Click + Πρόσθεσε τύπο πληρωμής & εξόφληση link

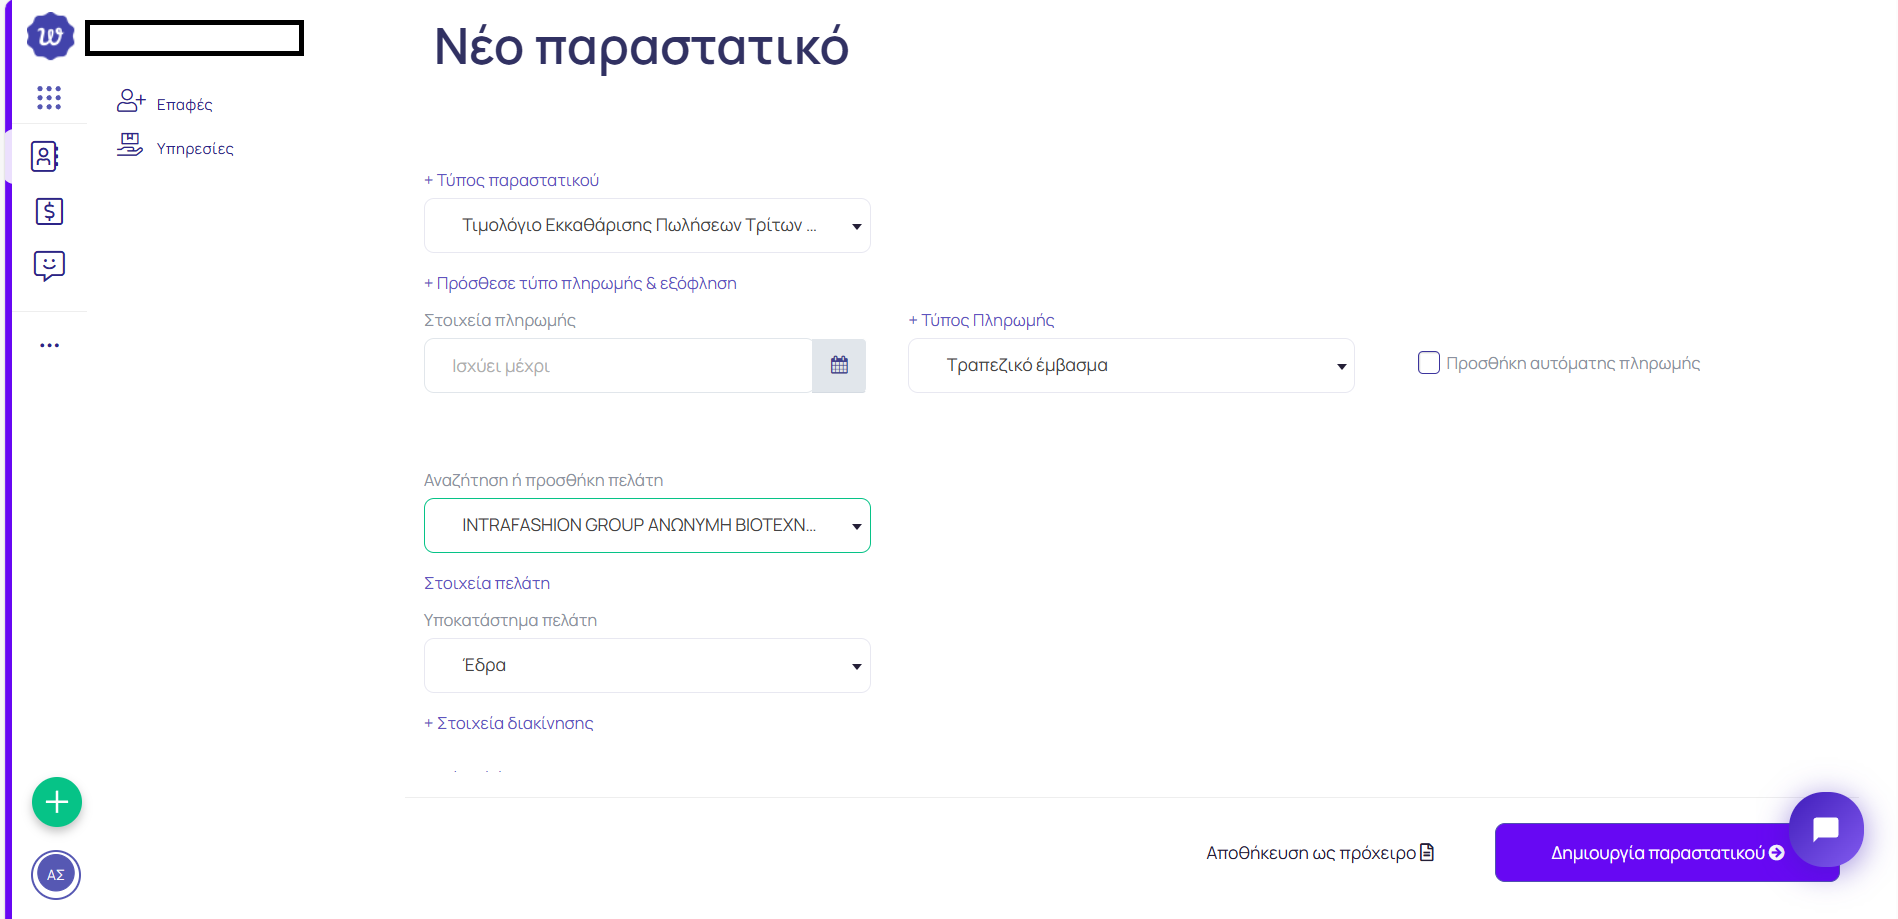[580, 283]
